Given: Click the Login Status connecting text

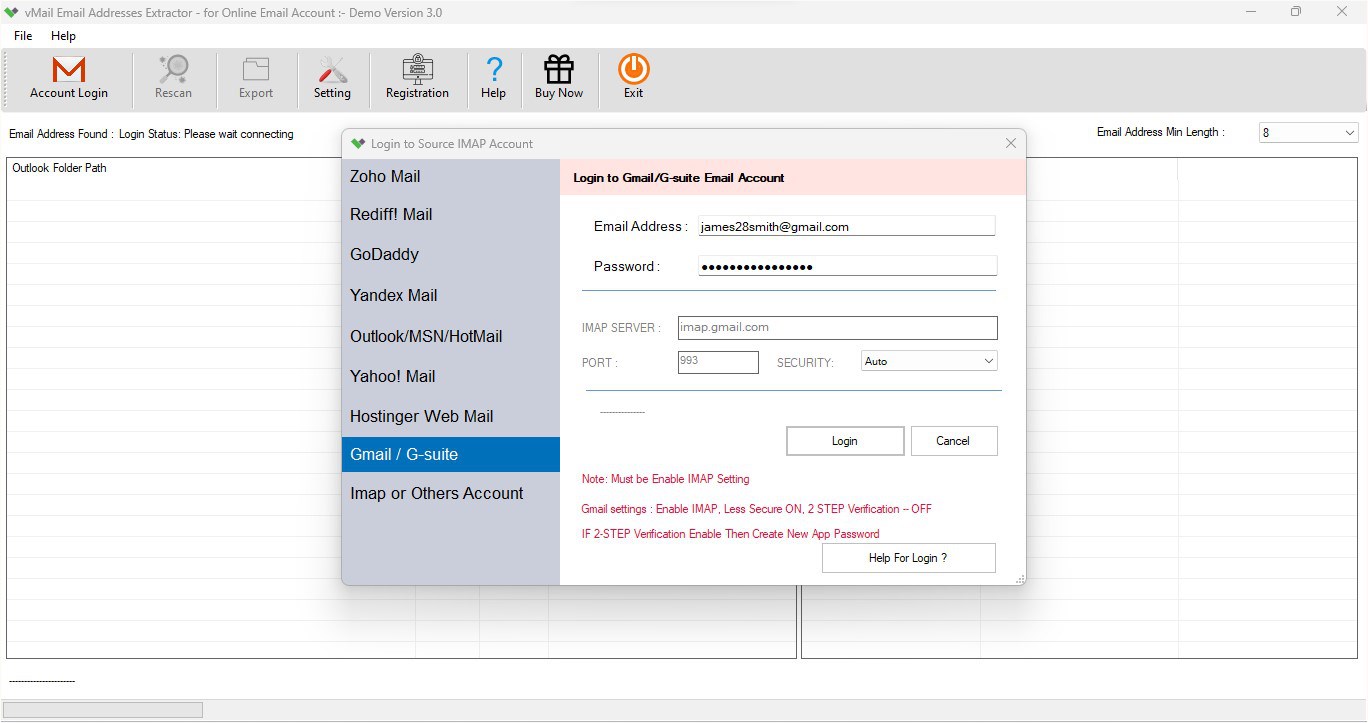Looking at the screenshot, I should 206,134.
